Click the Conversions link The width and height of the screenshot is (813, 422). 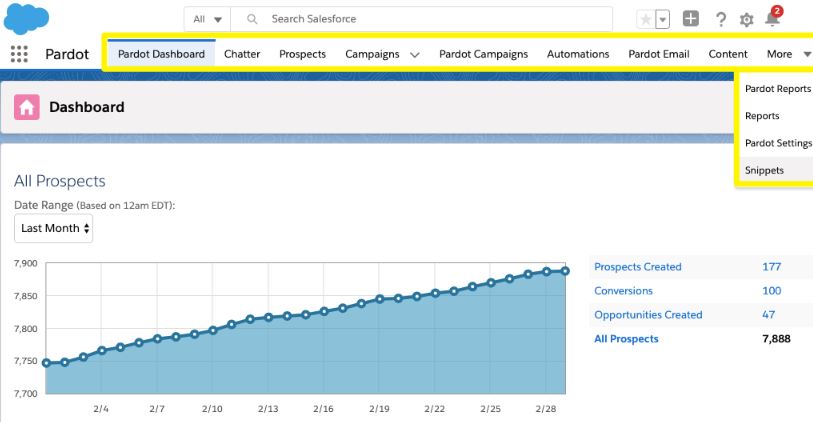click(x=623, y=291)
